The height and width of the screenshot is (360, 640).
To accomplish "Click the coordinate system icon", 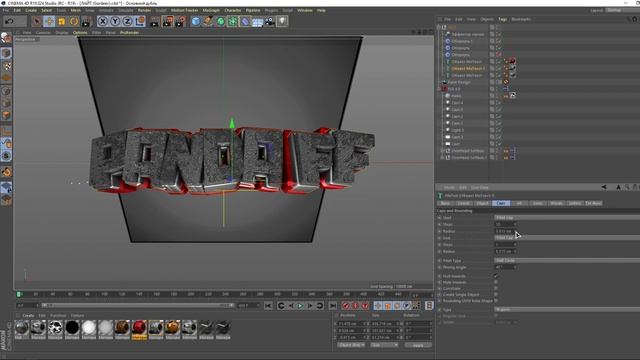I will [x=140, y=21].
